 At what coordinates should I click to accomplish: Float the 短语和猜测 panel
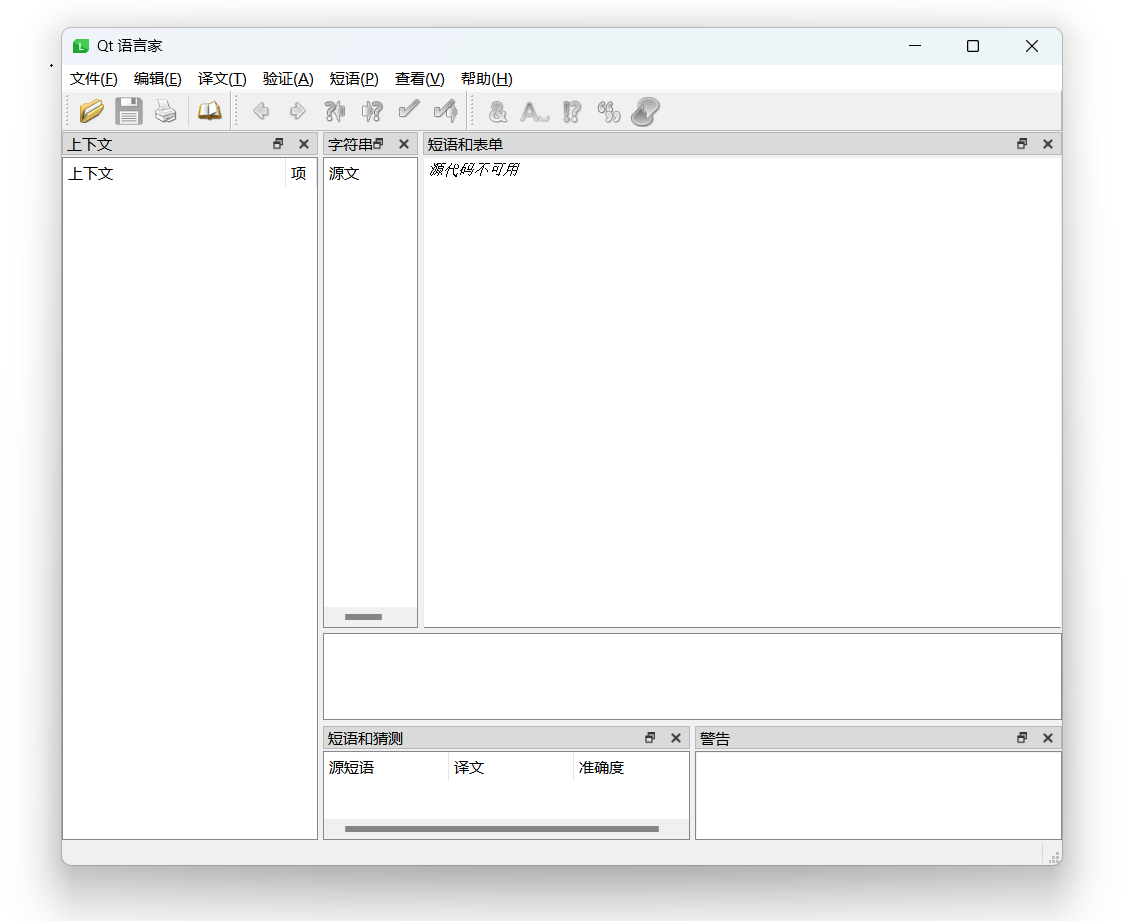click(x=650, y=738)
